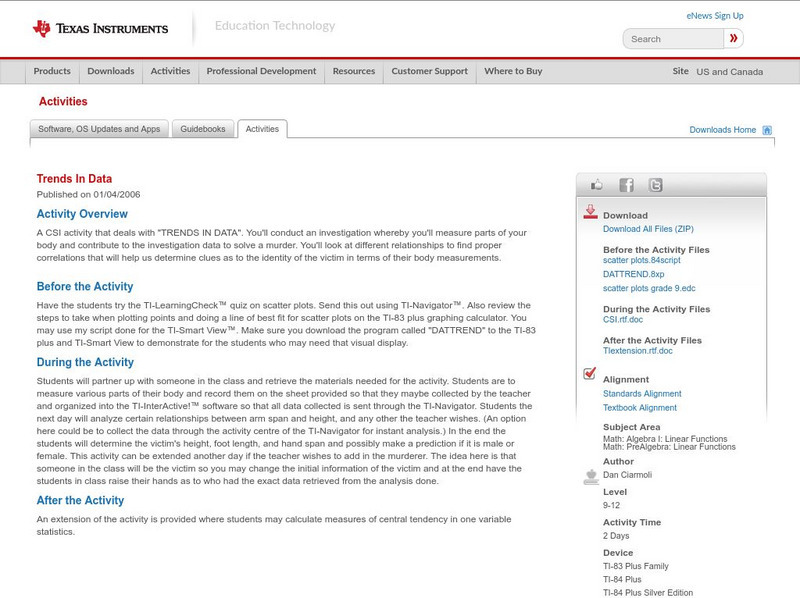This screenshot has width=800, height=598.
Task: Open Textbook Alignment link
Action: click(x=640, y=408)
